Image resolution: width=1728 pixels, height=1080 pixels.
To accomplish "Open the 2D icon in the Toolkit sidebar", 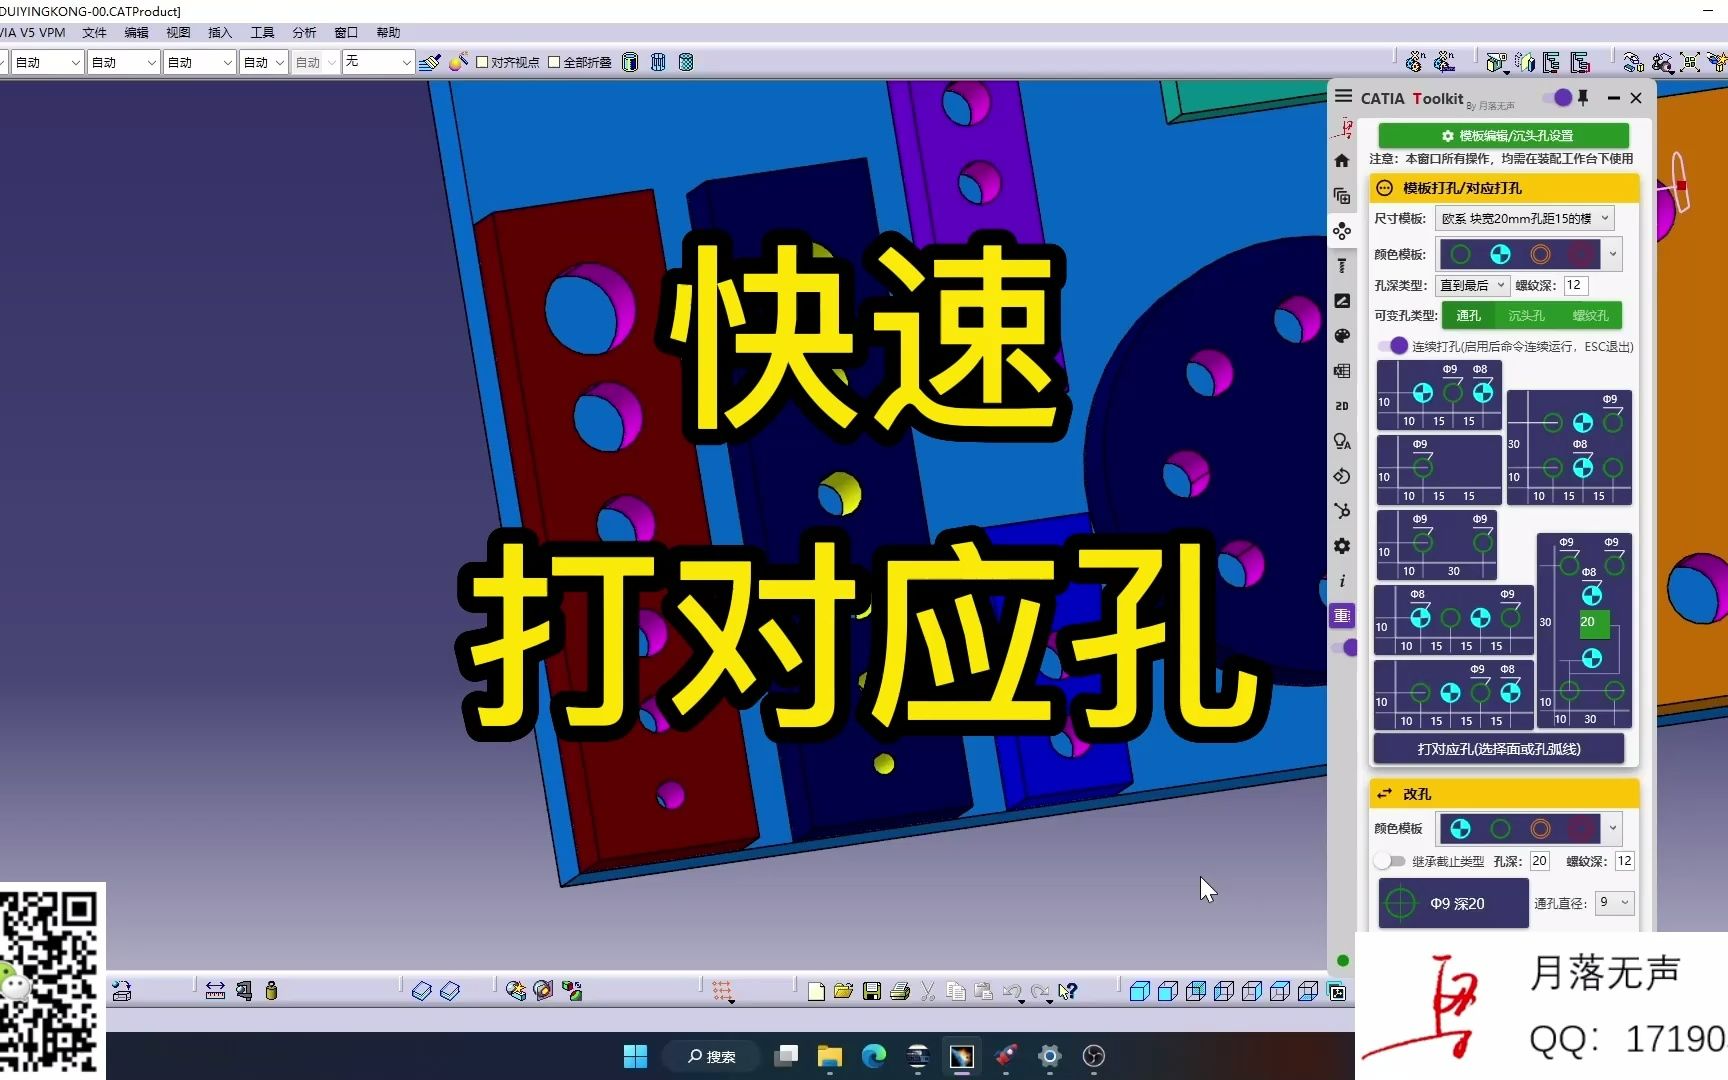I will (x=1342, y=406).
